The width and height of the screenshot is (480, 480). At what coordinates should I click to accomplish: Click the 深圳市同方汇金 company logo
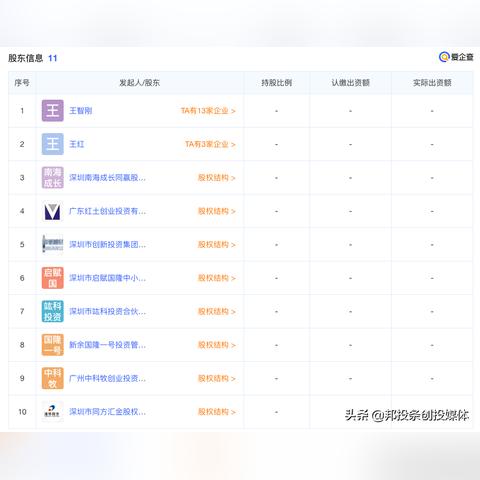click(x=52, y=412)
